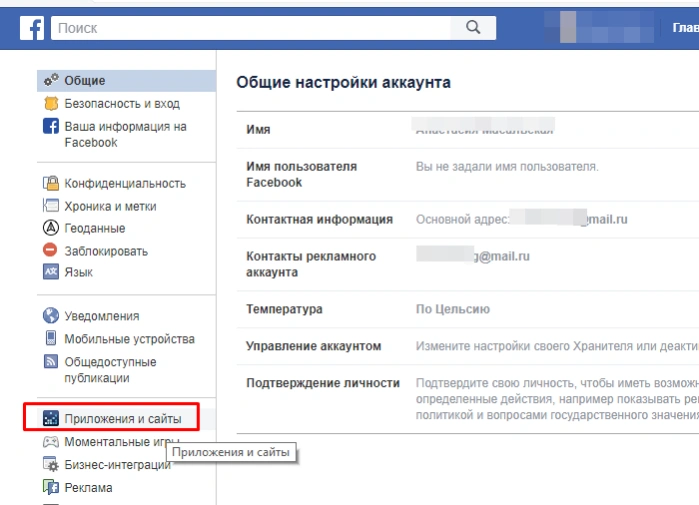Open the Управление аккаунтом row

(x=468, y=346)
